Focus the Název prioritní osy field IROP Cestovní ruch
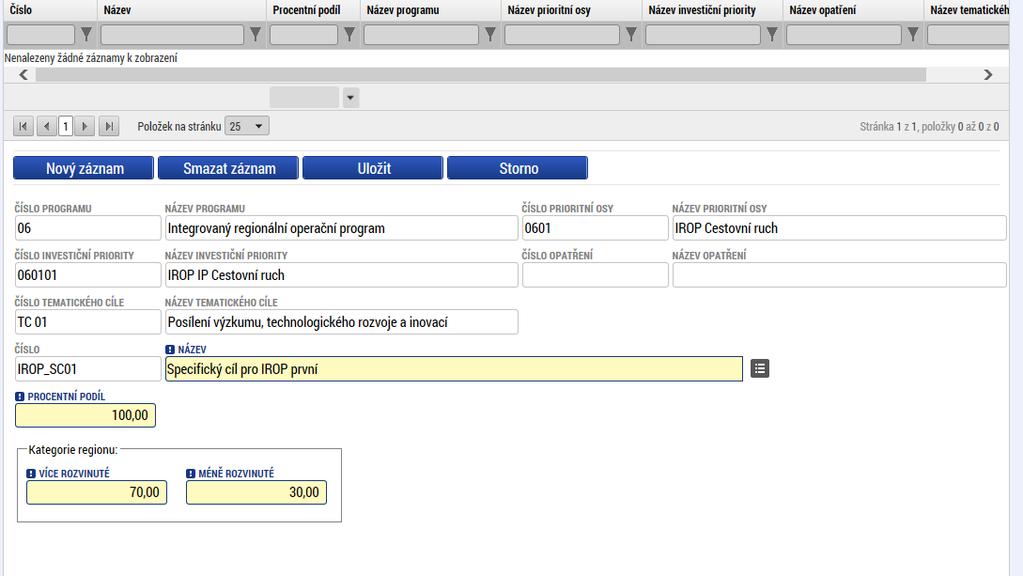The height and width of the screenshot is (576, 1023). [x=839, y=228]
